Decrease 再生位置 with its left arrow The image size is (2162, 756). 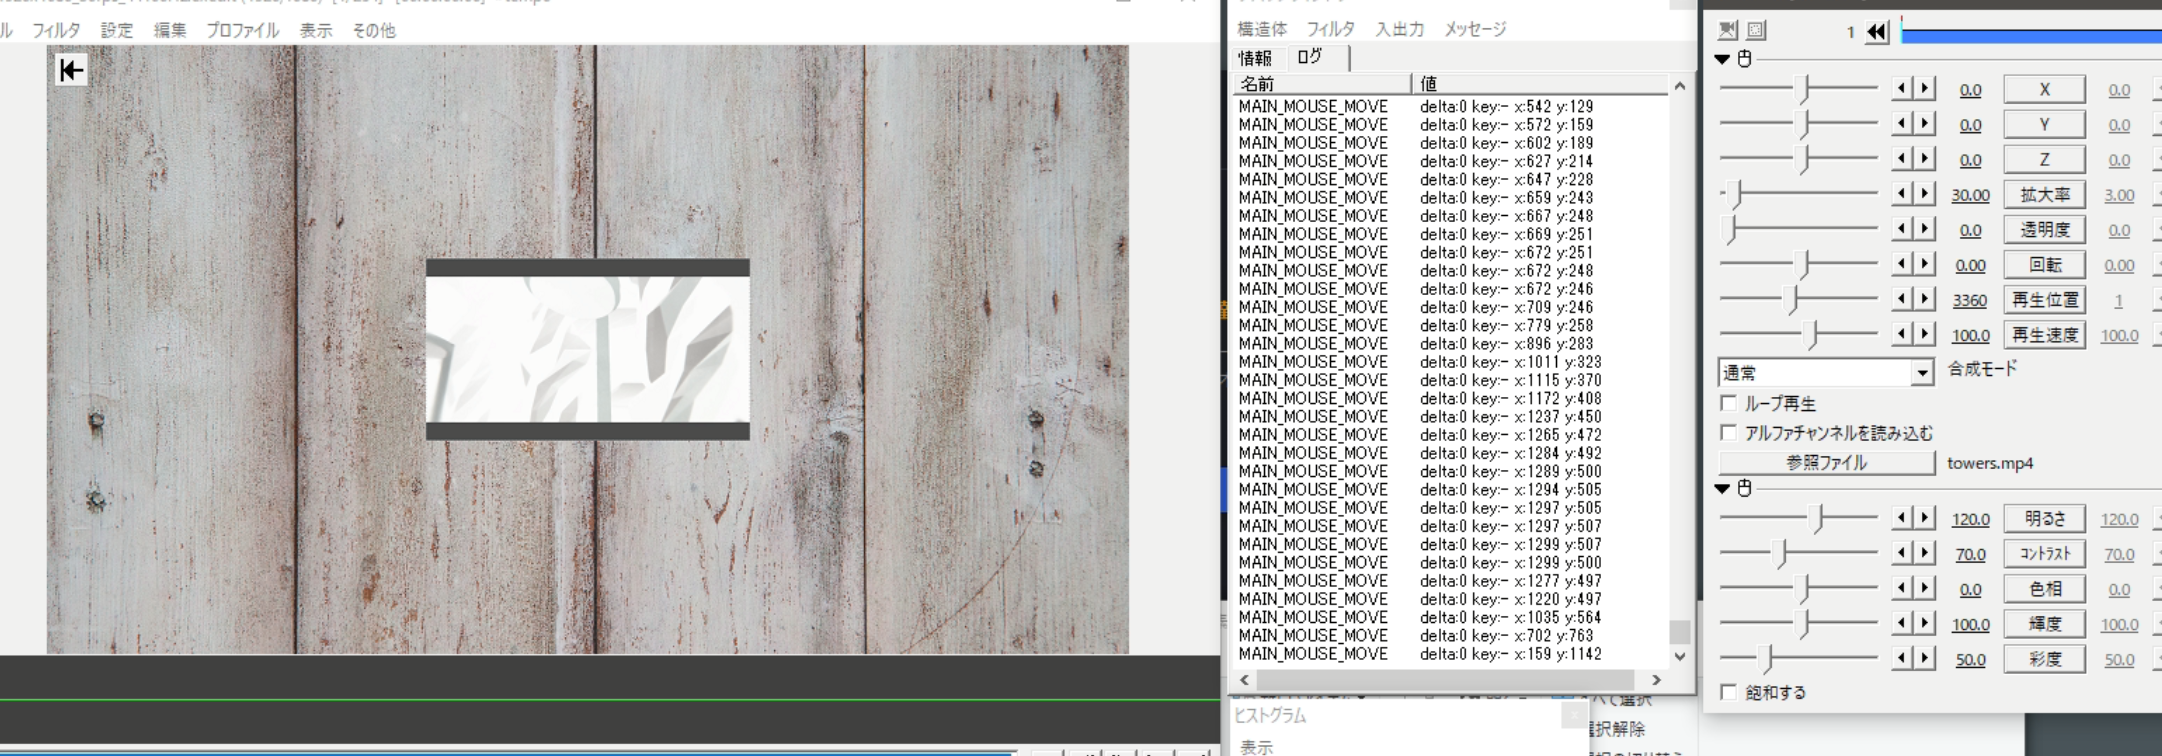(x=1902, y=299)
